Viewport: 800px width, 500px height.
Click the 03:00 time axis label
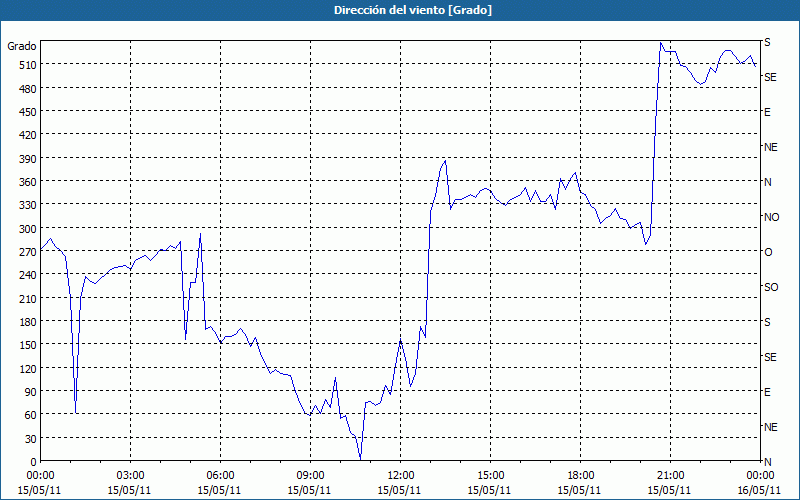131,476
